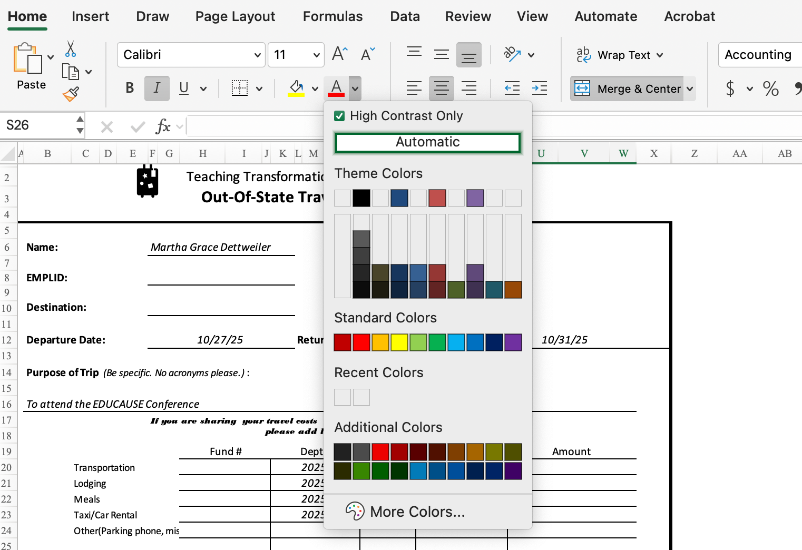Open the Automate tab
Image resolution: width=802 pixels, height=550 pixels.
(606, 16)
